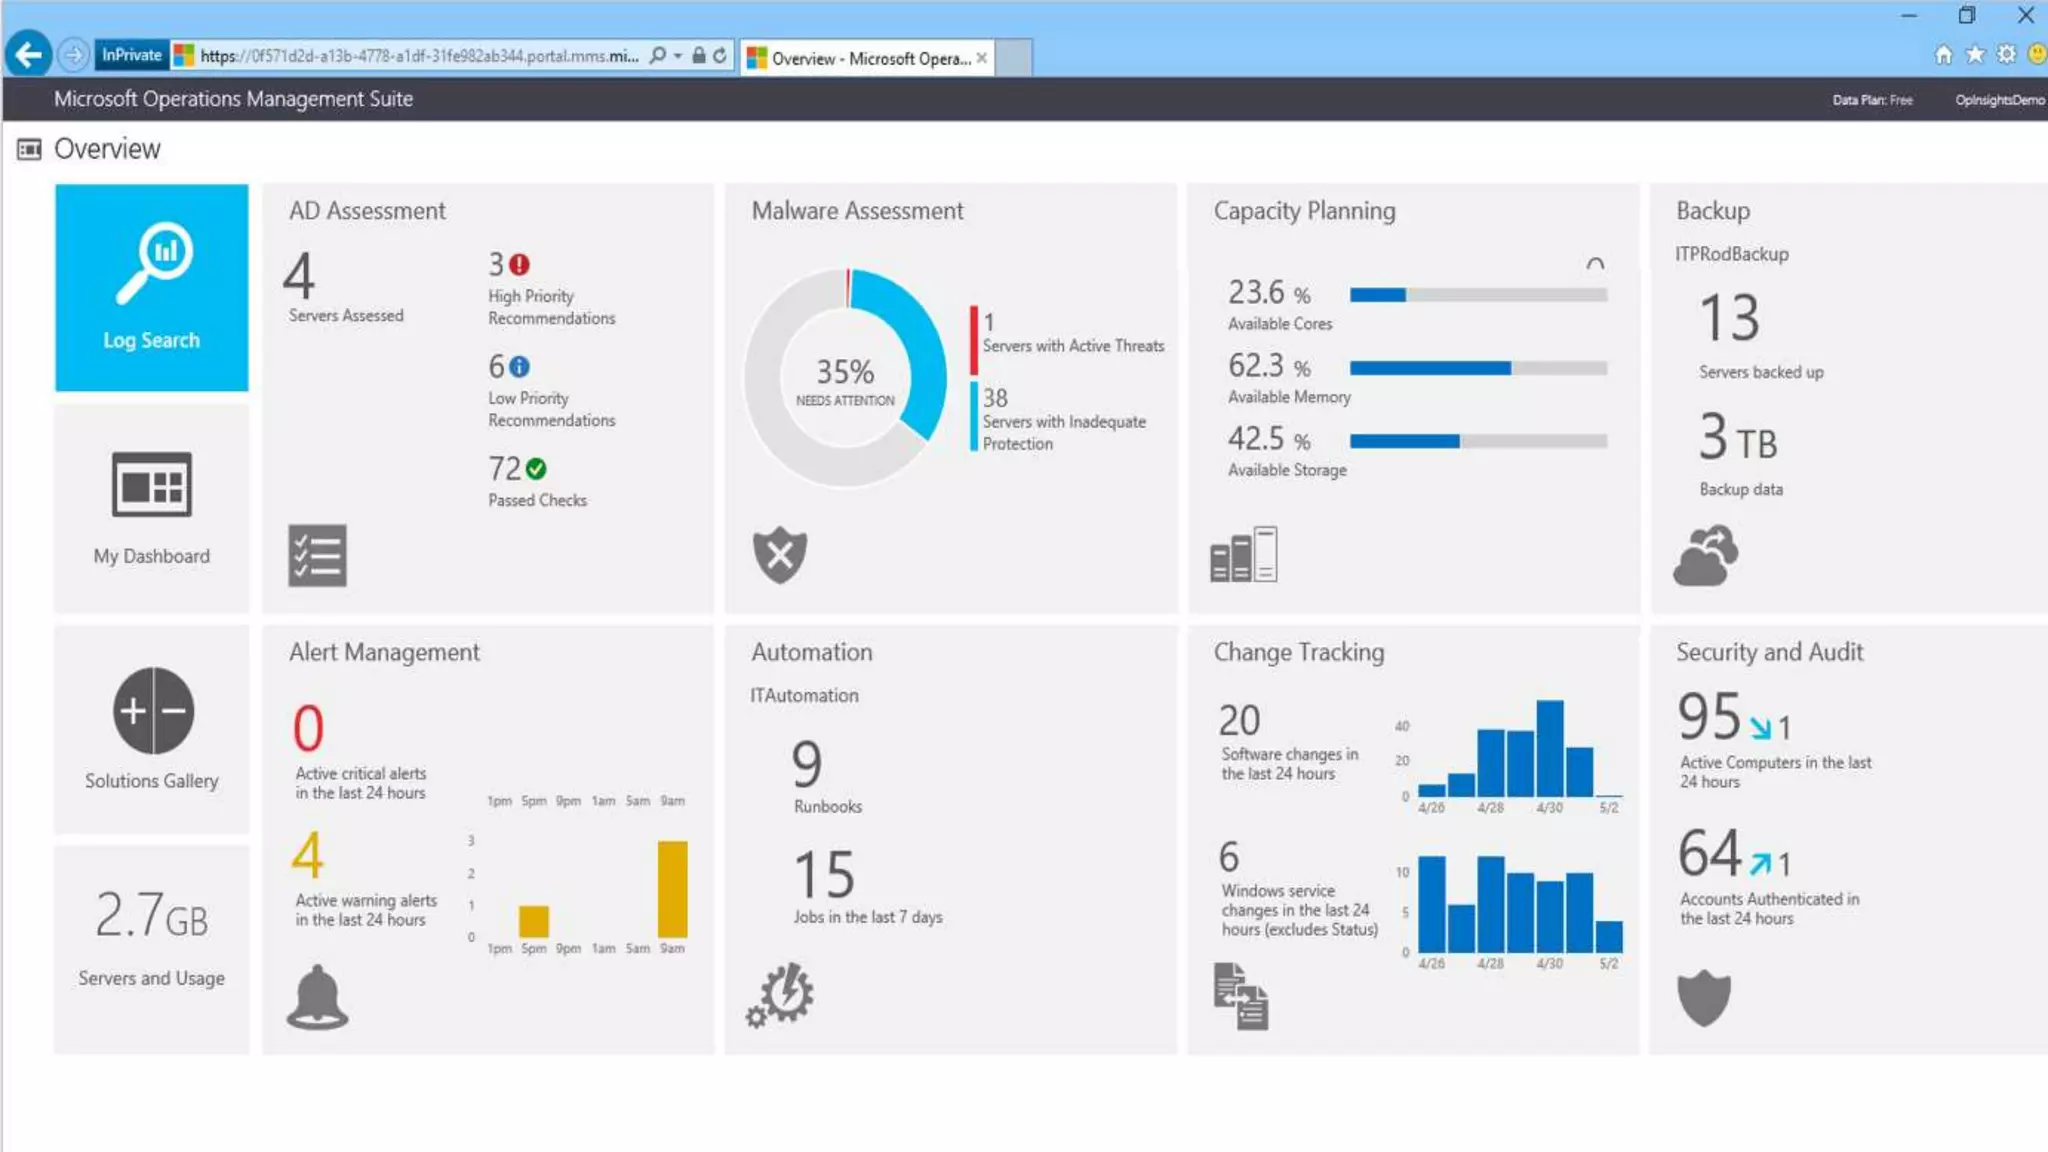Open the address bar search dropdown arrow
This screenshot has height=1152, width=2048.
[x=678, y=56]
